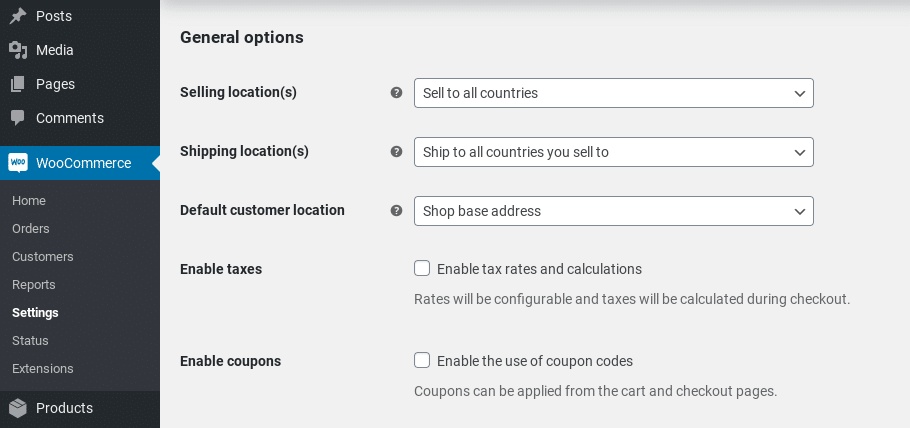Click the Posts pin icon
This screenshot has width=910, height=428.
pyautogui.click(x=18, y=16)
